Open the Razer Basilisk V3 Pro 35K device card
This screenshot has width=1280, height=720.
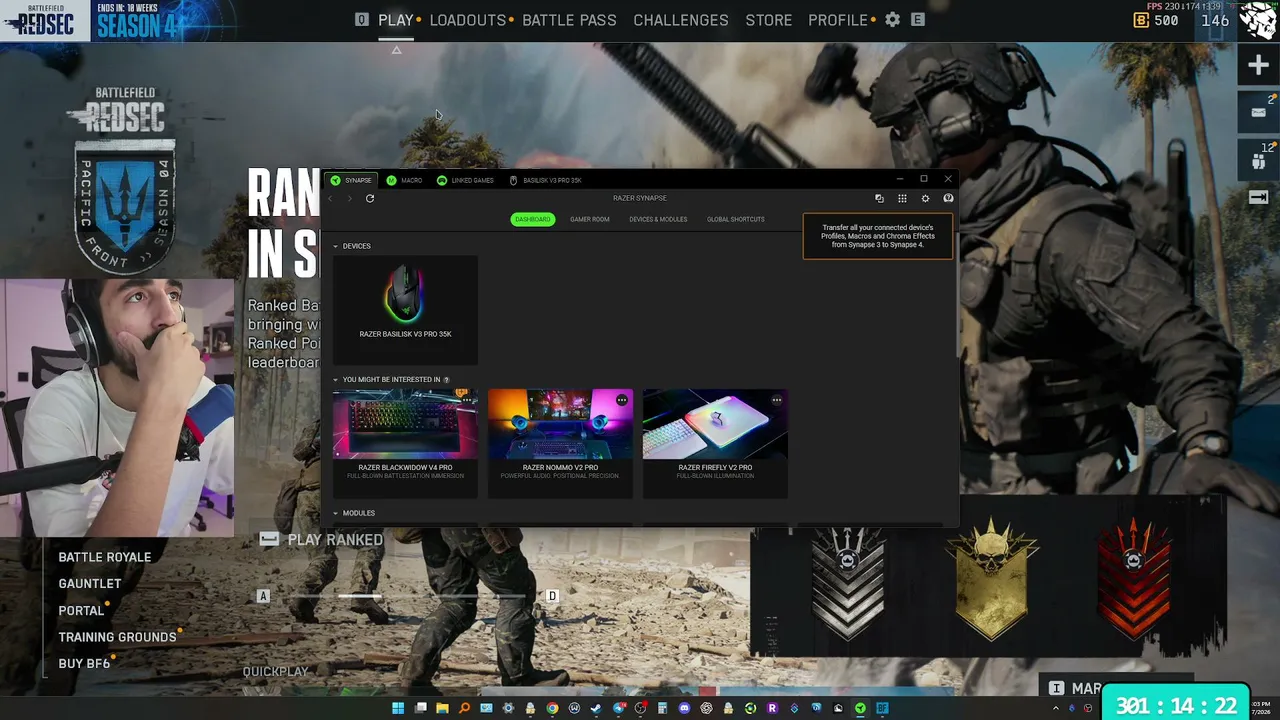pyautogui.click(x=405, y=310)
